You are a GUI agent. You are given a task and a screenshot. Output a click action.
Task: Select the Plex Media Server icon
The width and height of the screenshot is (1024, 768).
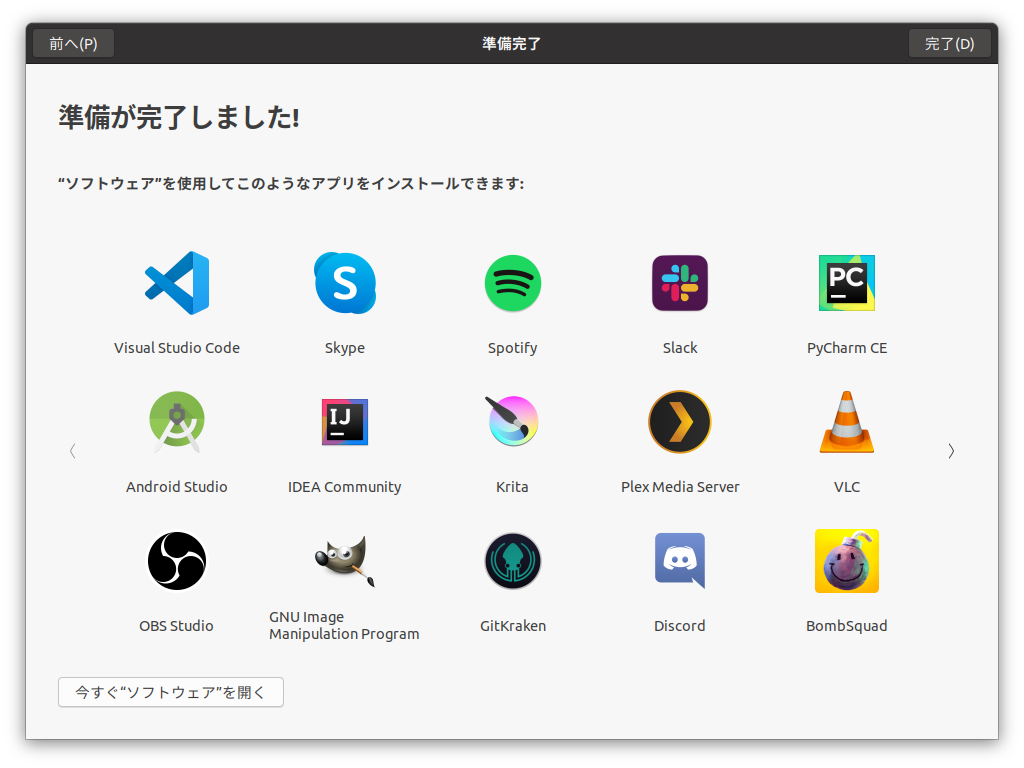[x=680, y=422]
